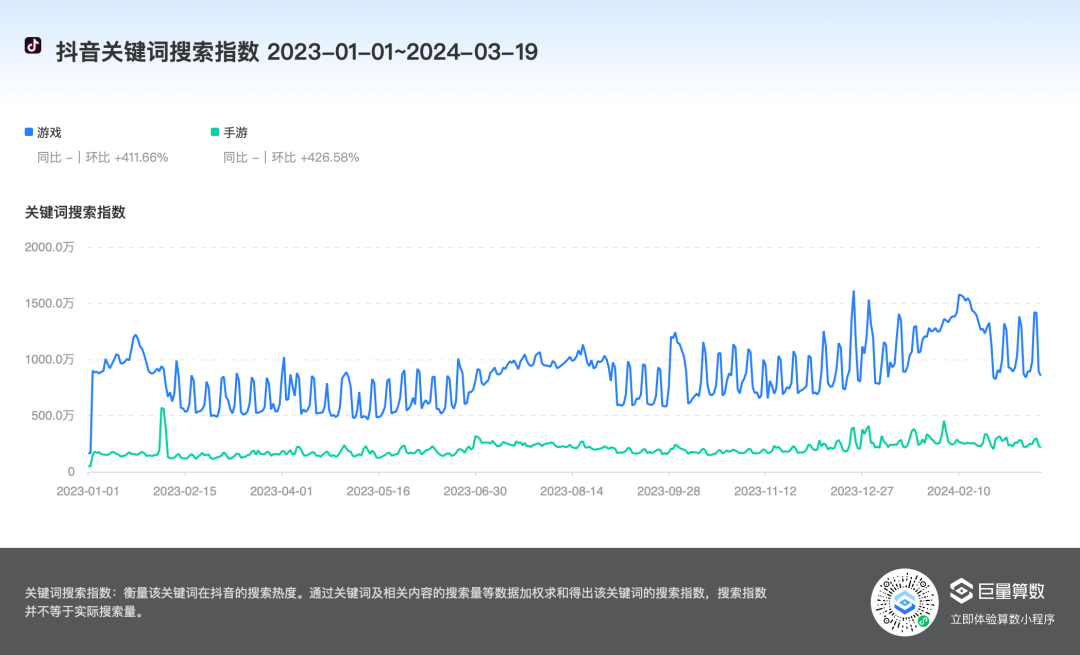Click the QR code in the footer

(904, 602)
